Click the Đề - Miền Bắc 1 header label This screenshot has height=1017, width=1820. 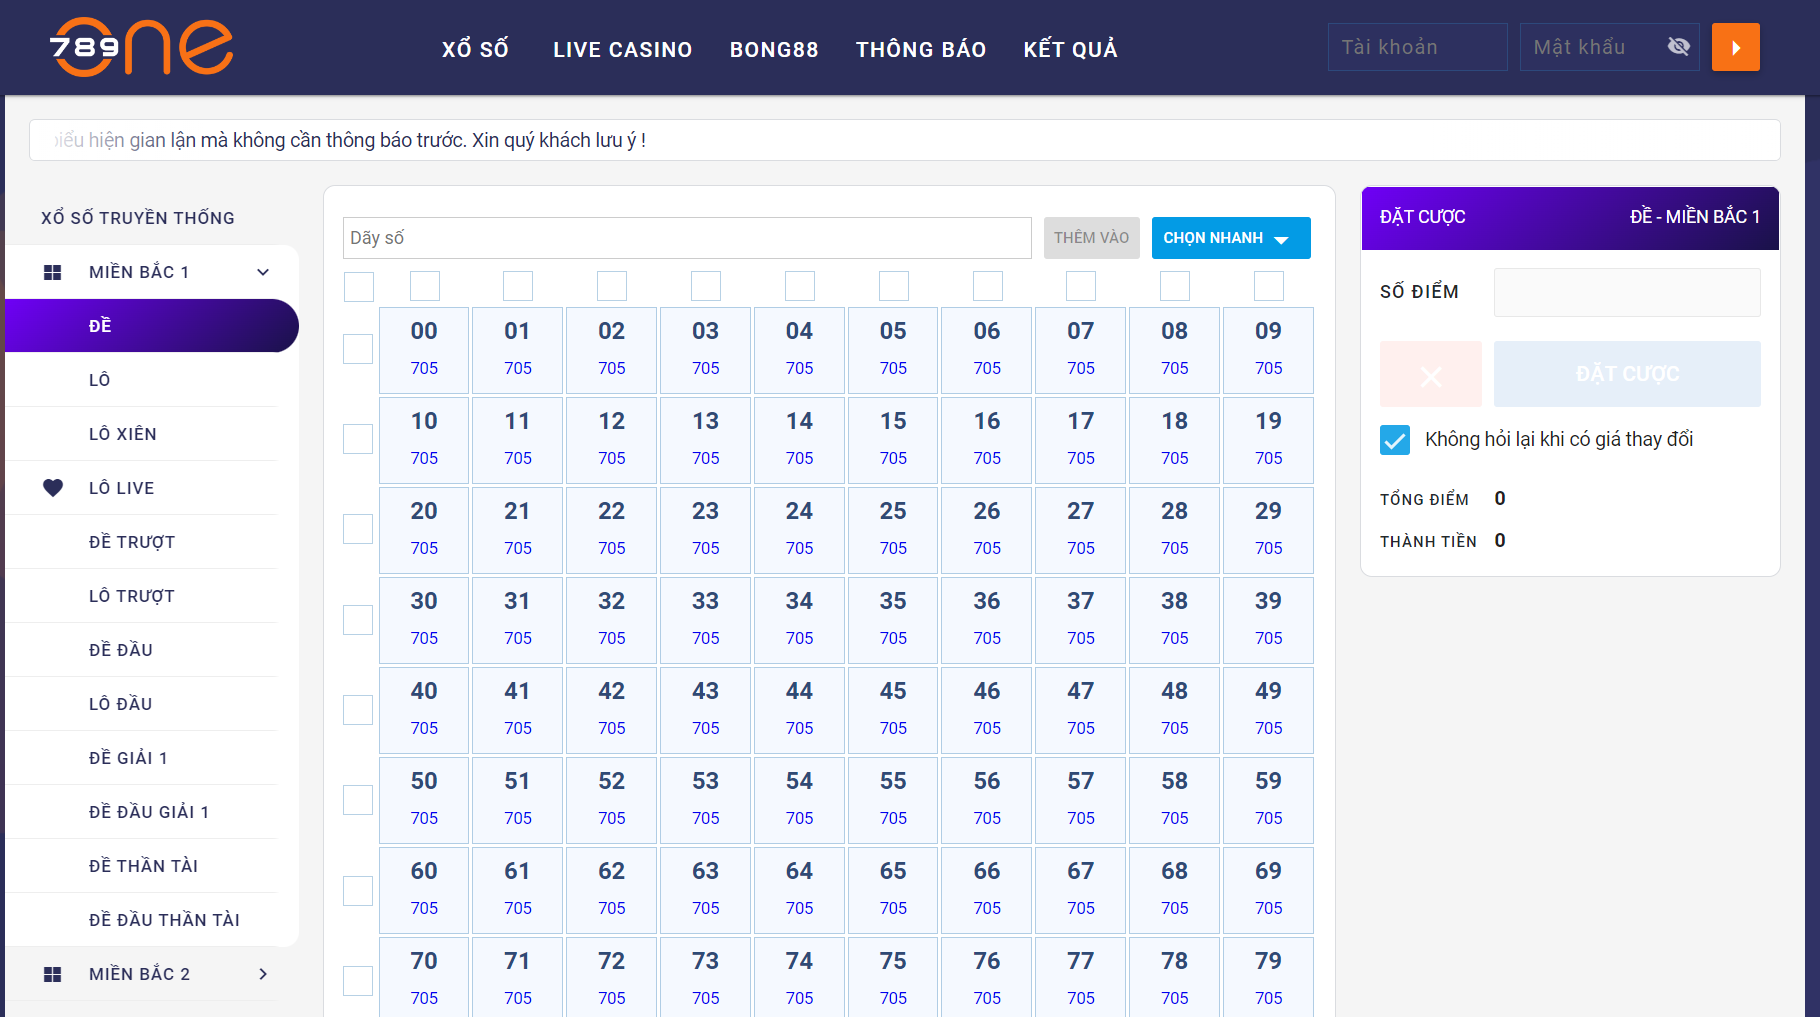[x=1695, y=217]
